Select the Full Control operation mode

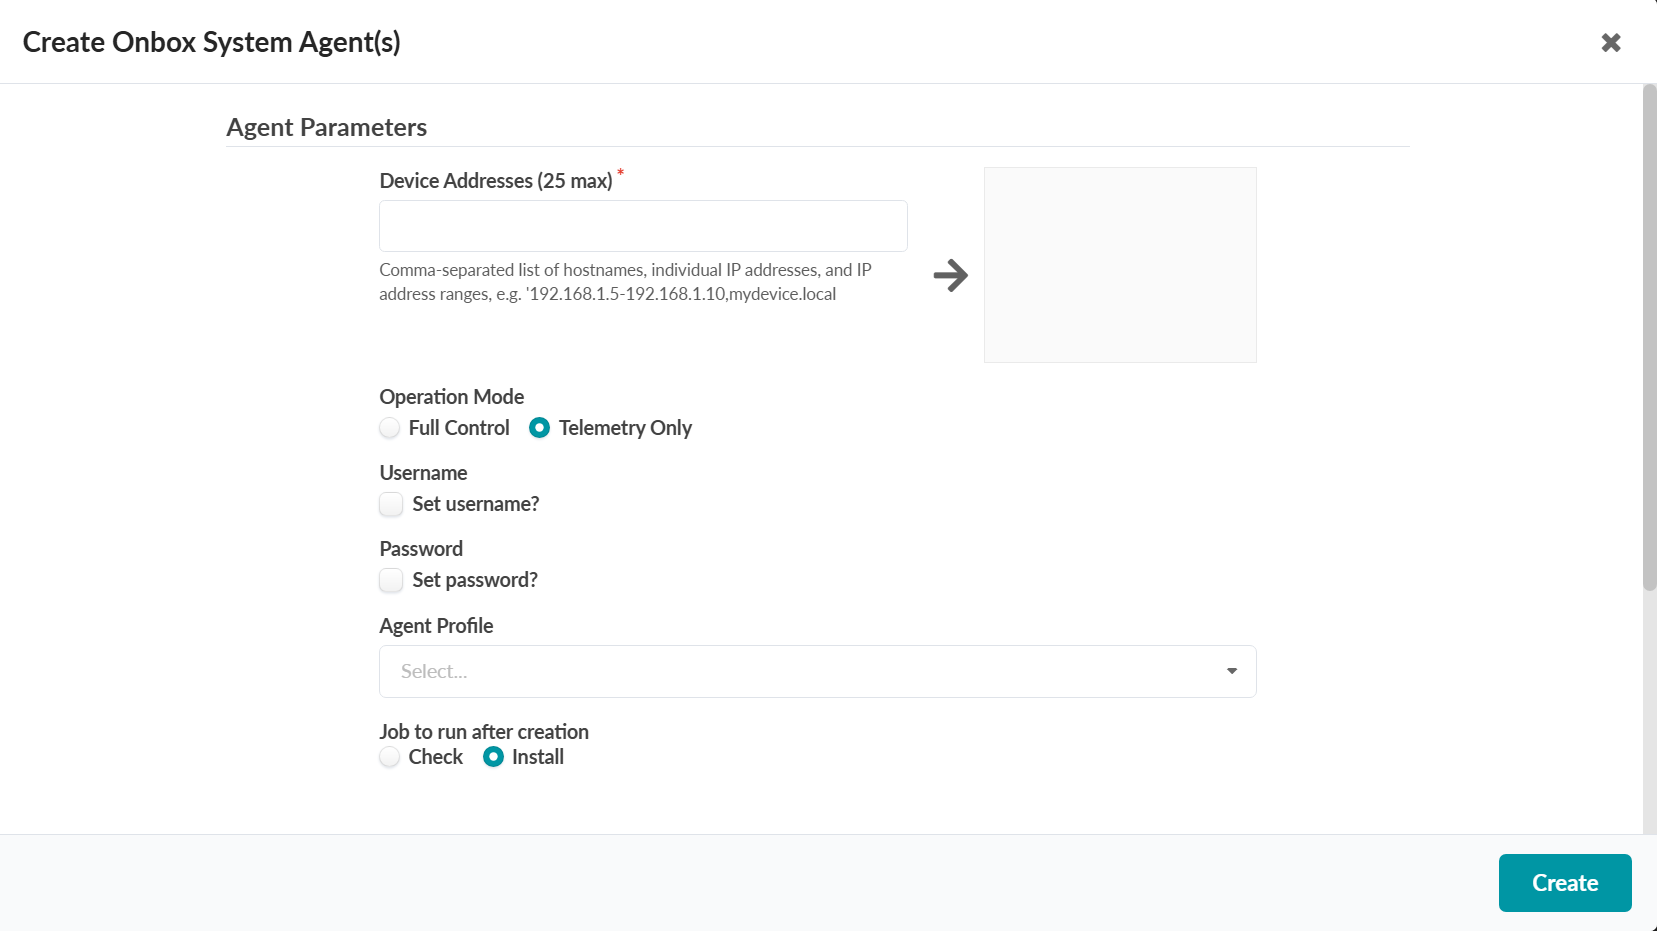390,428
